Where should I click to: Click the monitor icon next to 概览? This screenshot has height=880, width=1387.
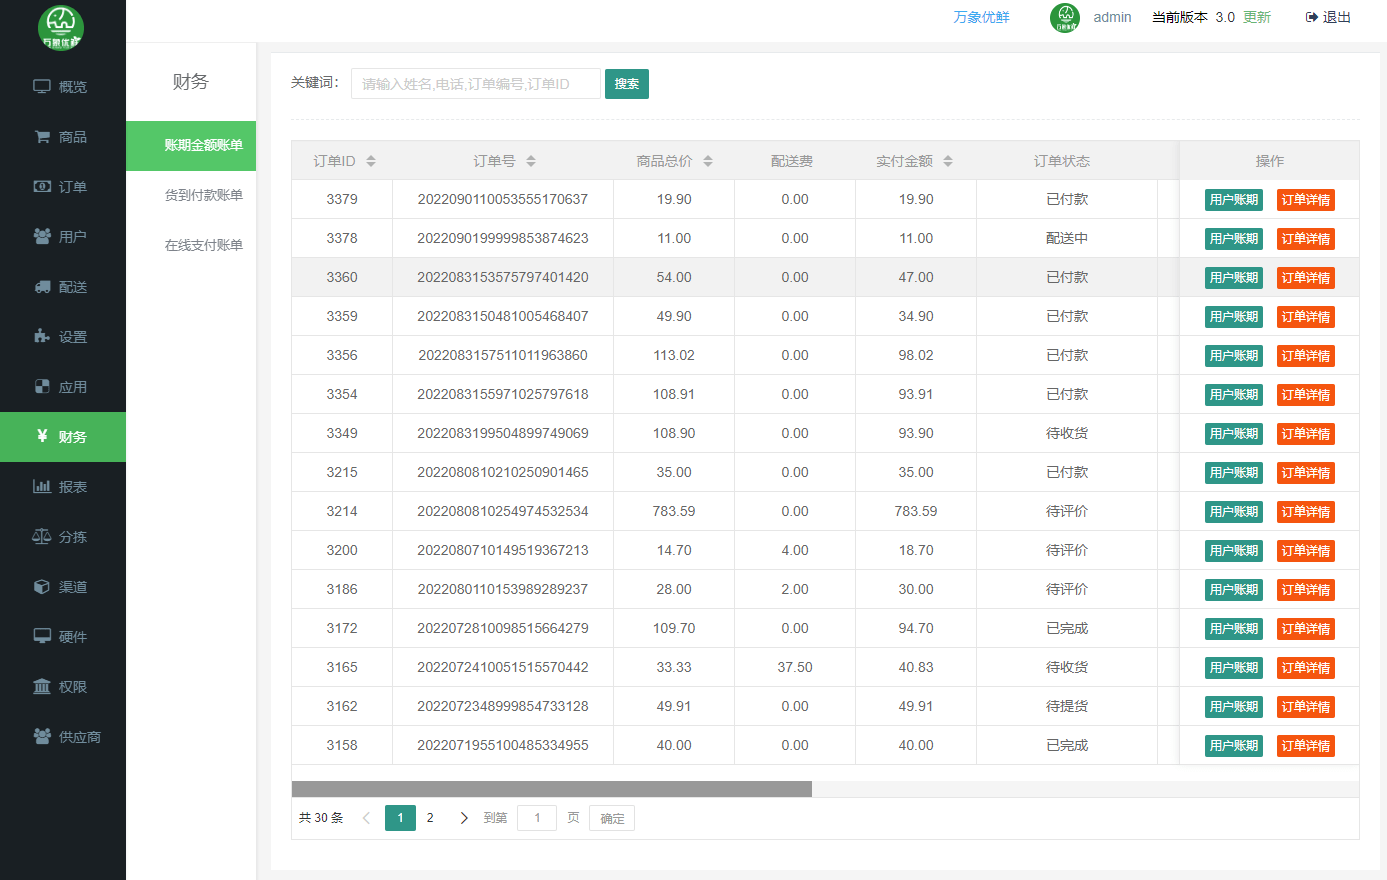tap(42, 87)
